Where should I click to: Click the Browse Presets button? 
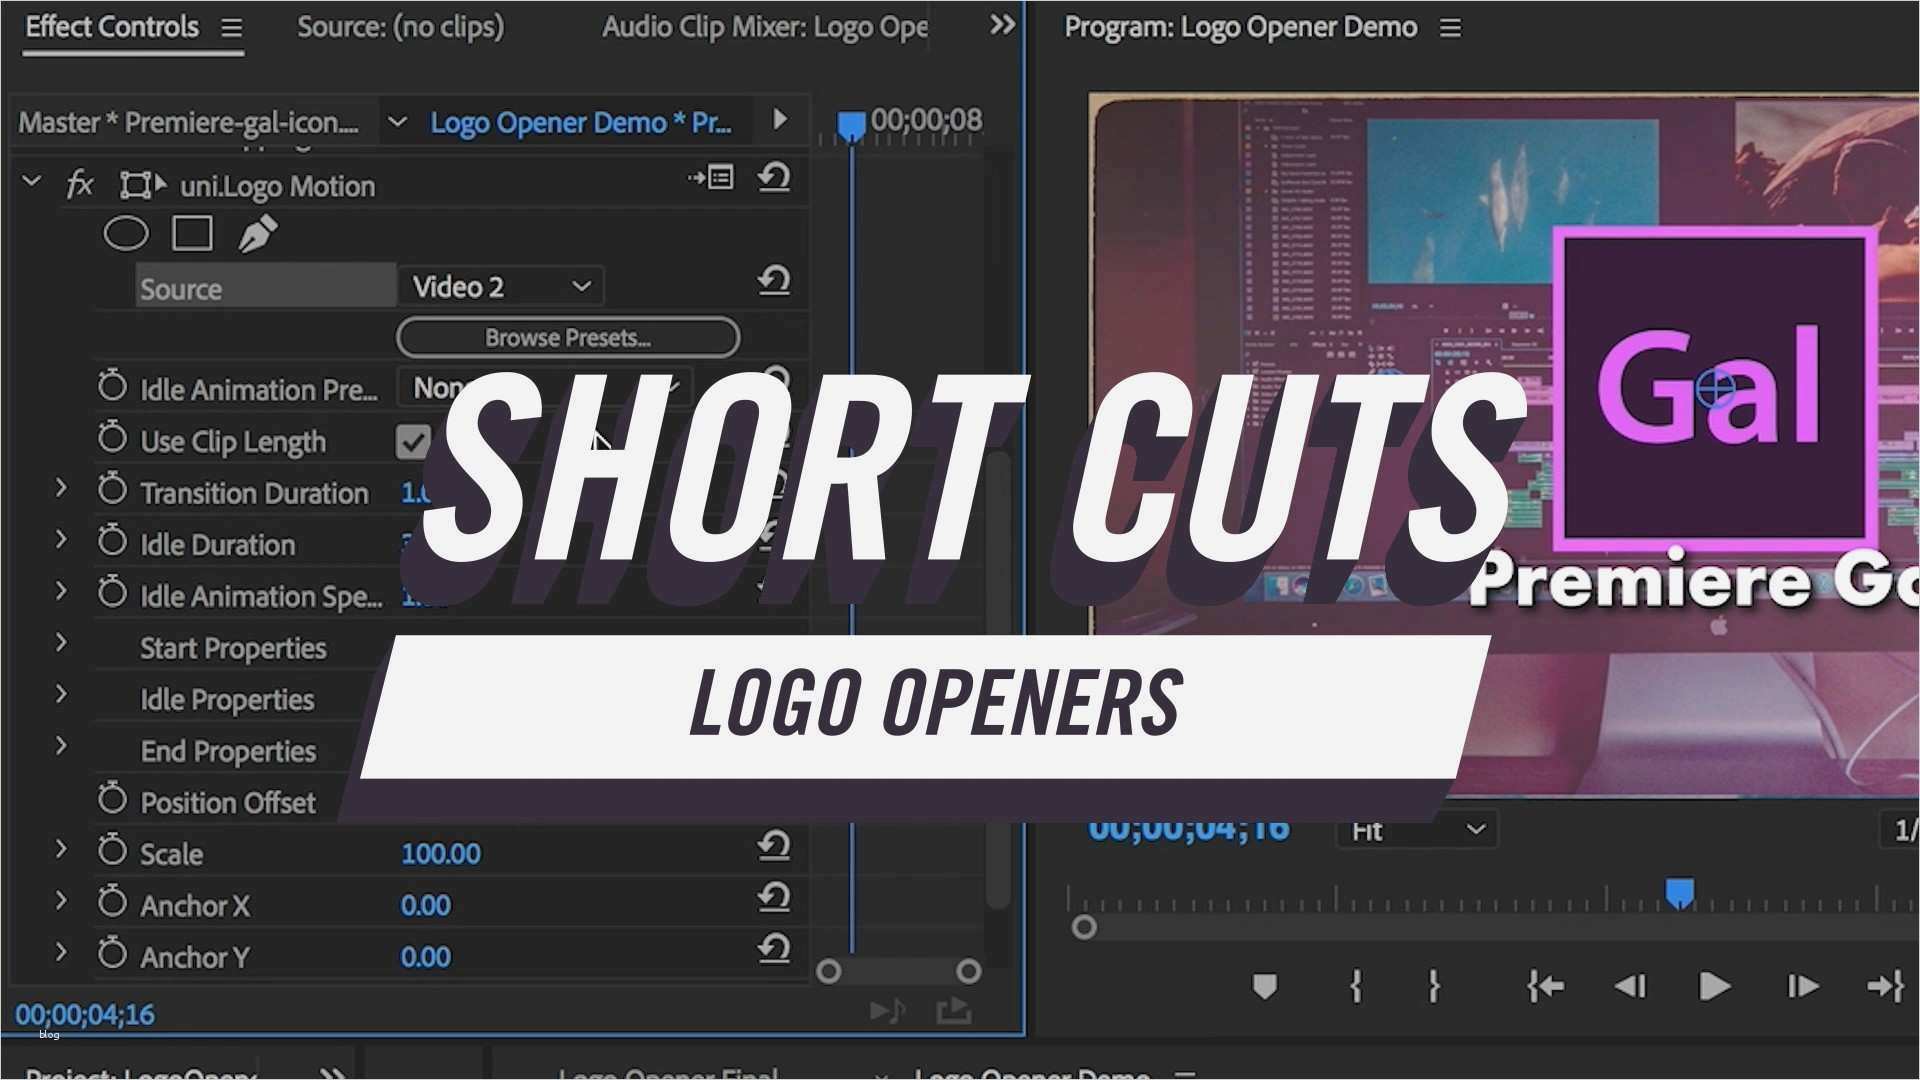pyautogui.click(x=567, y=338)
